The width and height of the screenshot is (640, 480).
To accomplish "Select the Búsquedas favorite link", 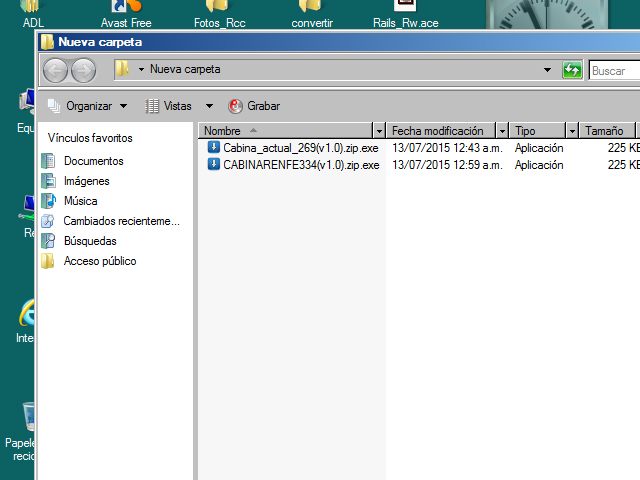I will pos(90,241).
